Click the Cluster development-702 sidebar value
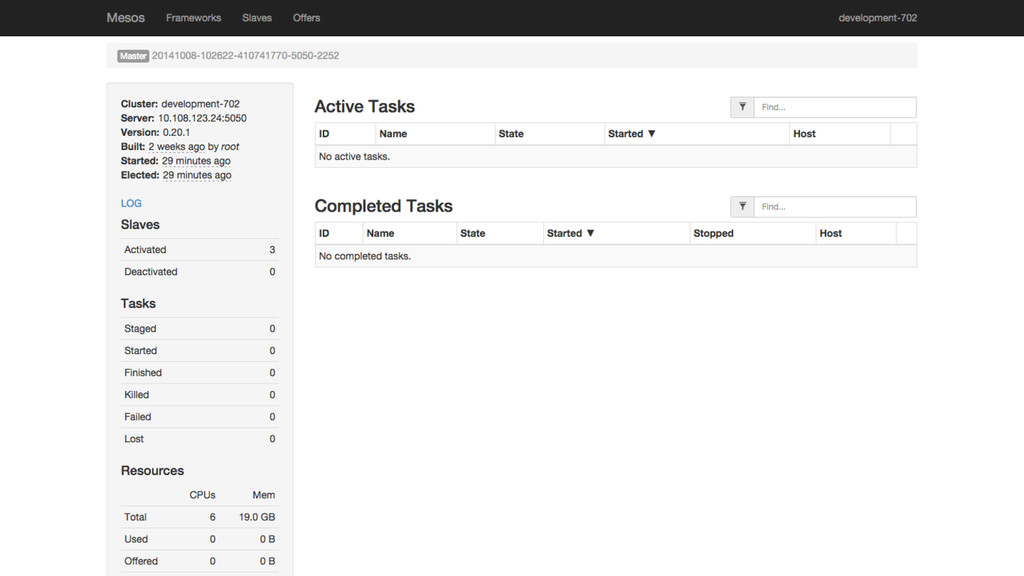Screen dimensions: 1024x576 200,104
